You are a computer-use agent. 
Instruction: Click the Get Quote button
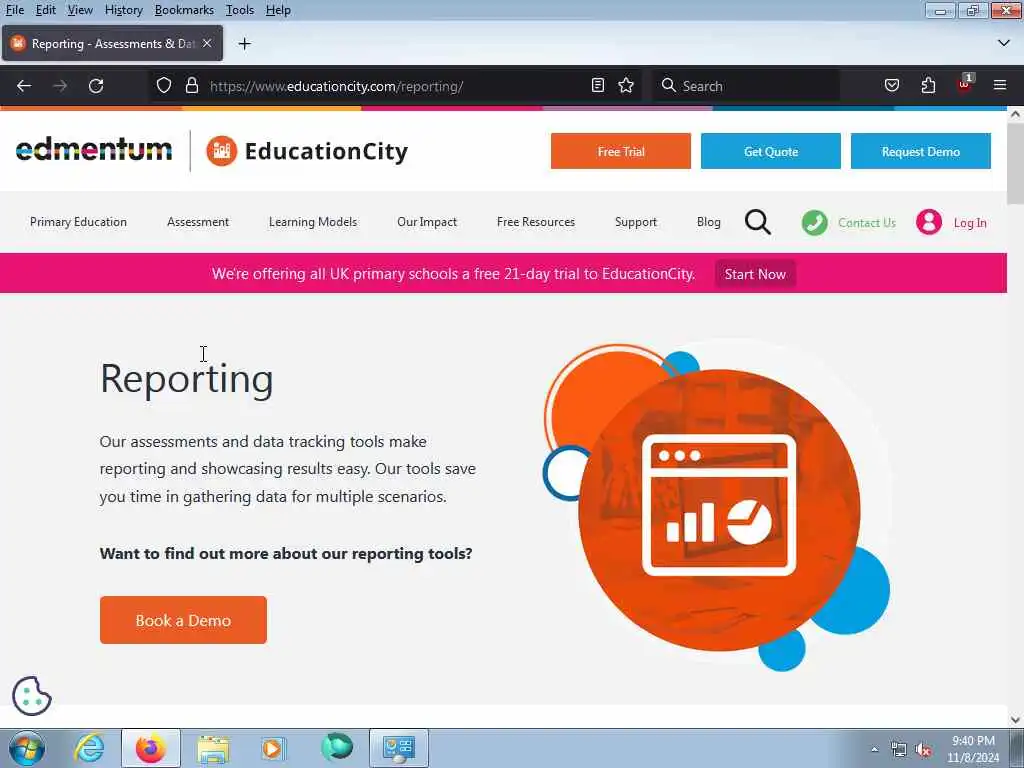[x=771, y=151]
